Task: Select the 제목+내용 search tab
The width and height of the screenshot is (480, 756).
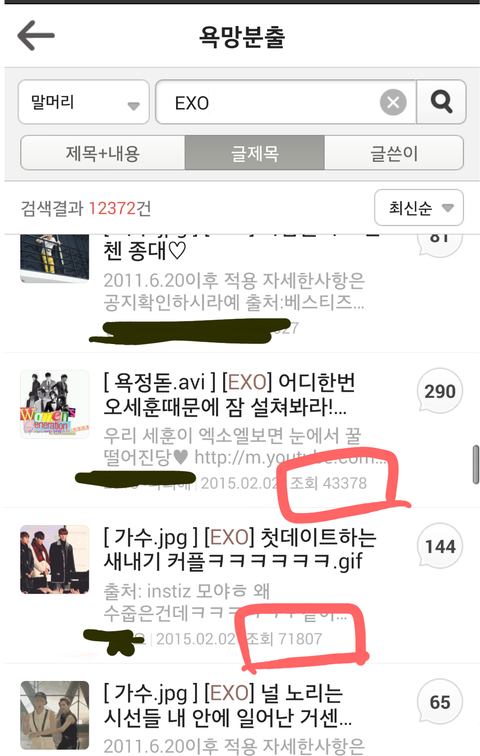Action: pyautogui.click(x=103, y=153)
